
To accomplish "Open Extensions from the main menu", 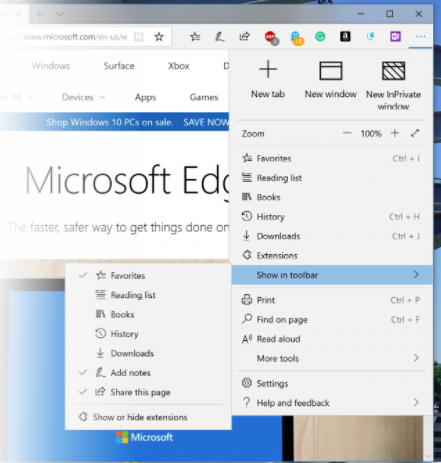I will point(331,255).
